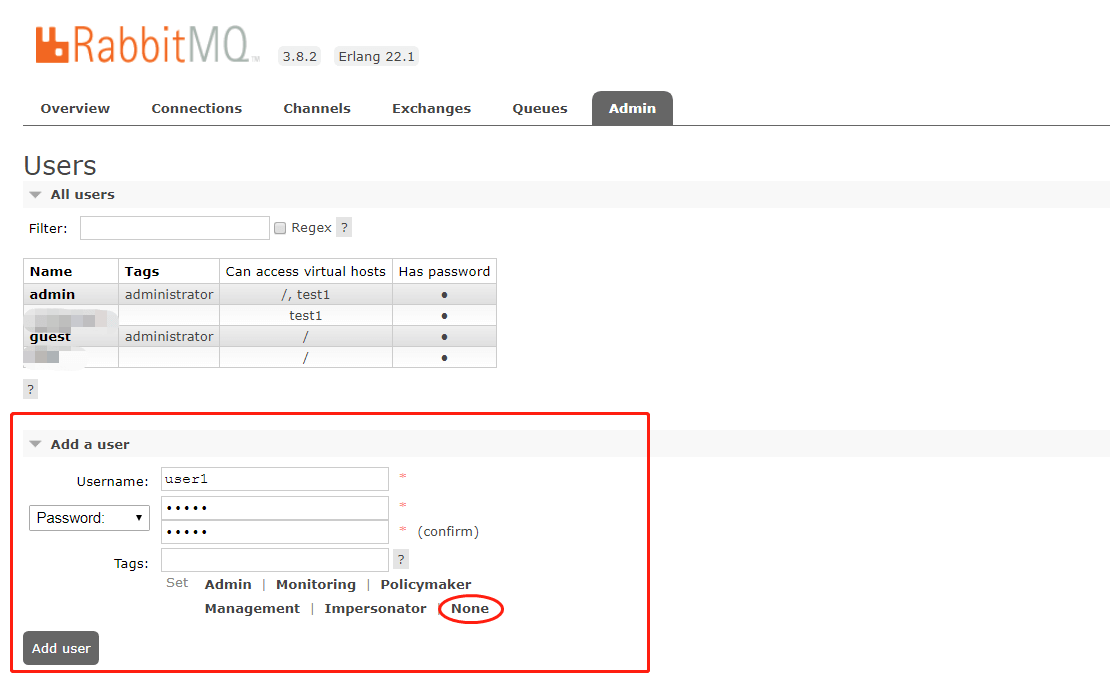This screenshot has height=676, width=1110.
Task: Open the guest user entry
Action: (50, 337)
